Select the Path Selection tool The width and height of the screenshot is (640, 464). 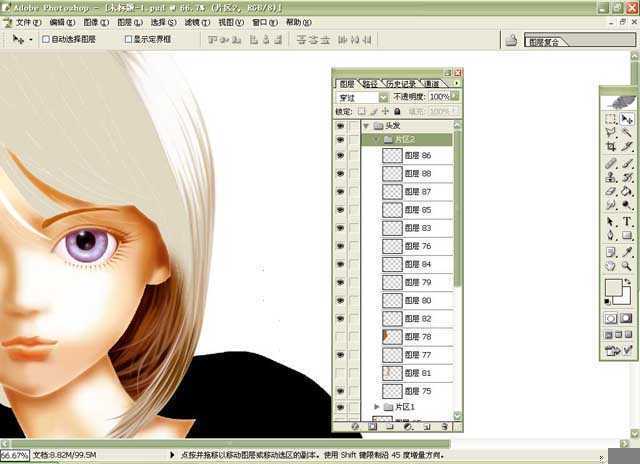point(611,222)
